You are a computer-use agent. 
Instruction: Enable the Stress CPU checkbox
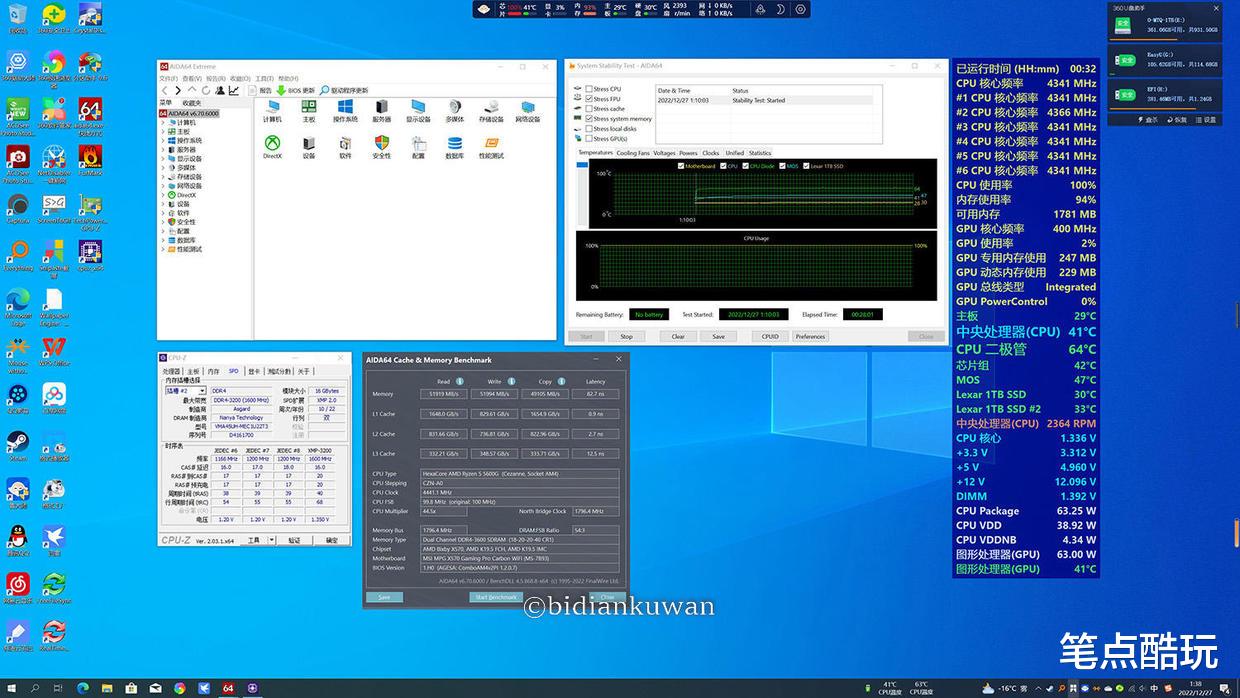(589, 89)
